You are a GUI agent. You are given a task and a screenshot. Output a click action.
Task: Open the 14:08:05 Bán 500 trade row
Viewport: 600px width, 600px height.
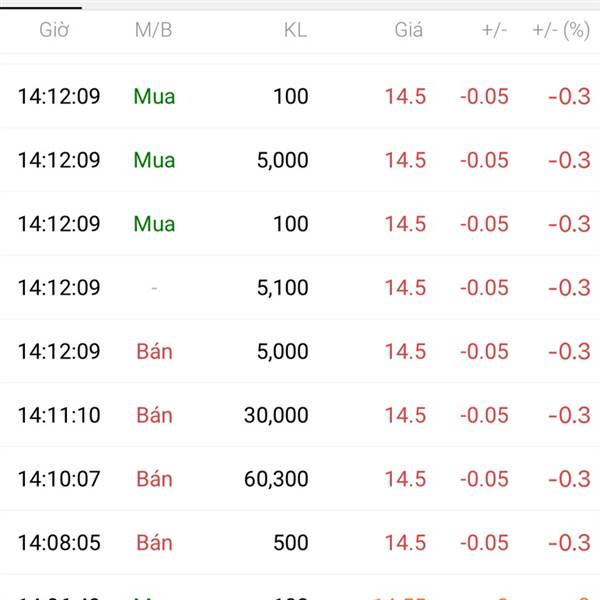[x=300, y=542]
